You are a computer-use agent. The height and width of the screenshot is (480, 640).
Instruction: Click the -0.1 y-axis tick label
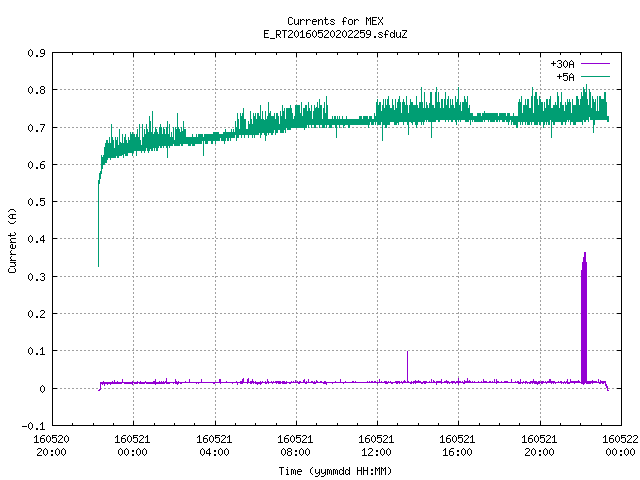pos(33,426)
